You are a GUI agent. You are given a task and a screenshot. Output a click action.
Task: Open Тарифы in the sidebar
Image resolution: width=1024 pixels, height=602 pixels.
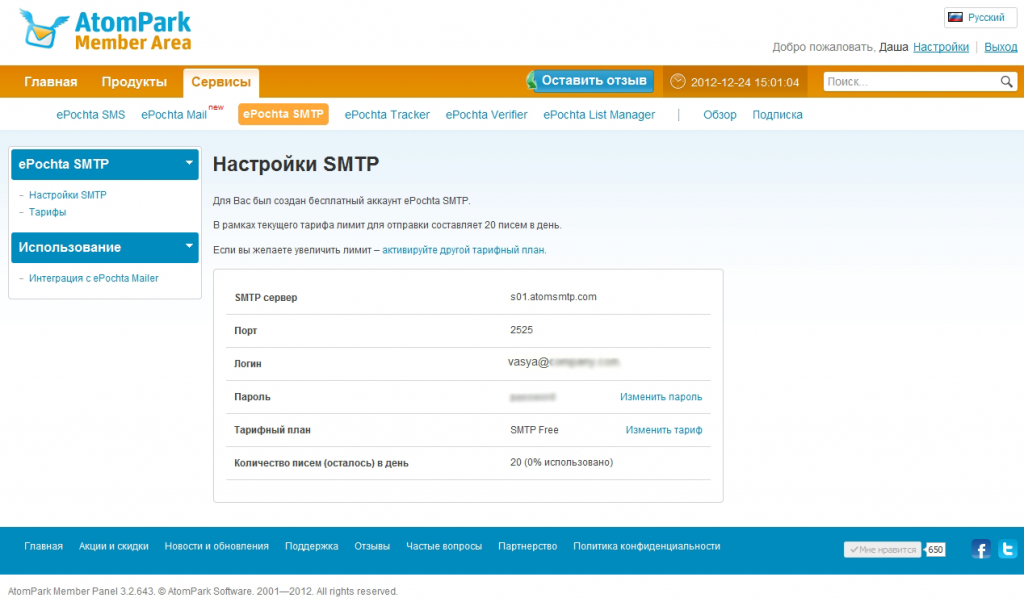[48, 212]
